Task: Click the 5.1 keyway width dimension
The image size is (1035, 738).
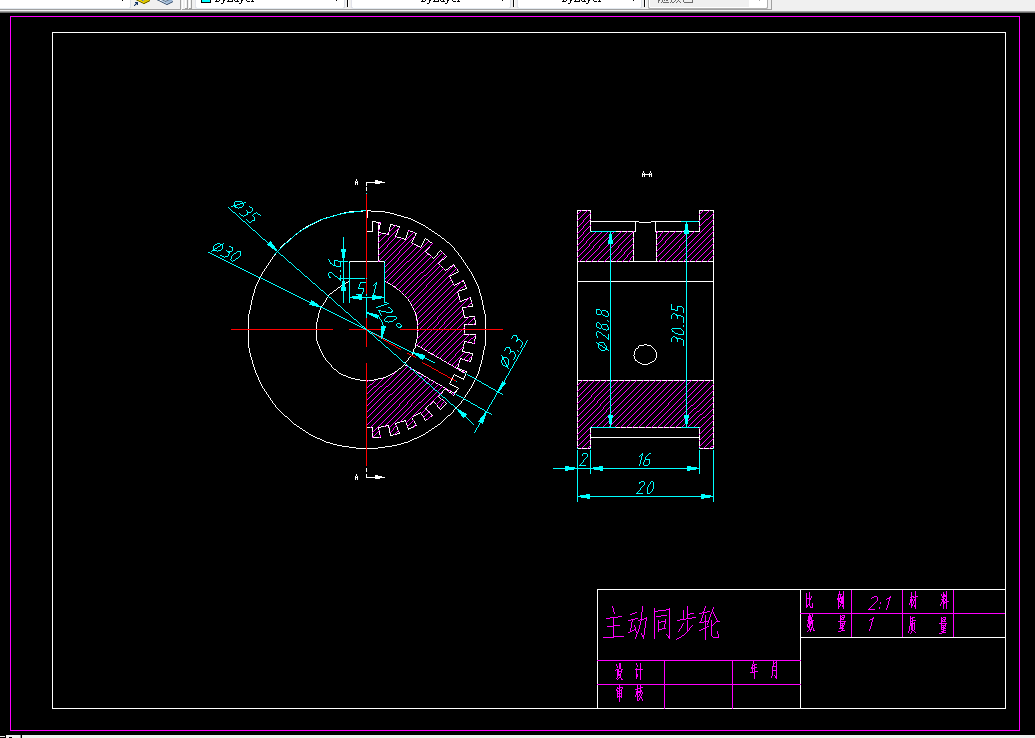Action: coord(368,288)
